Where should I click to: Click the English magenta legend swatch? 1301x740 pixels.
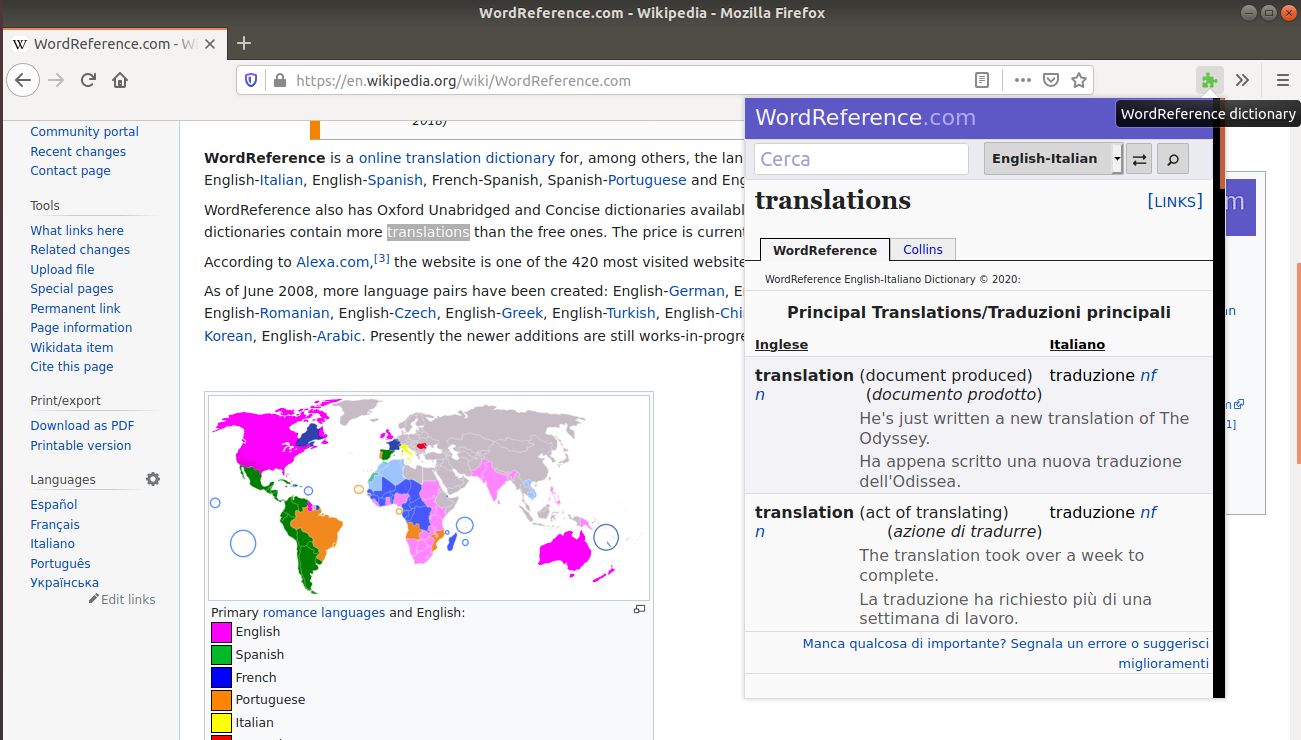(221, 632)
